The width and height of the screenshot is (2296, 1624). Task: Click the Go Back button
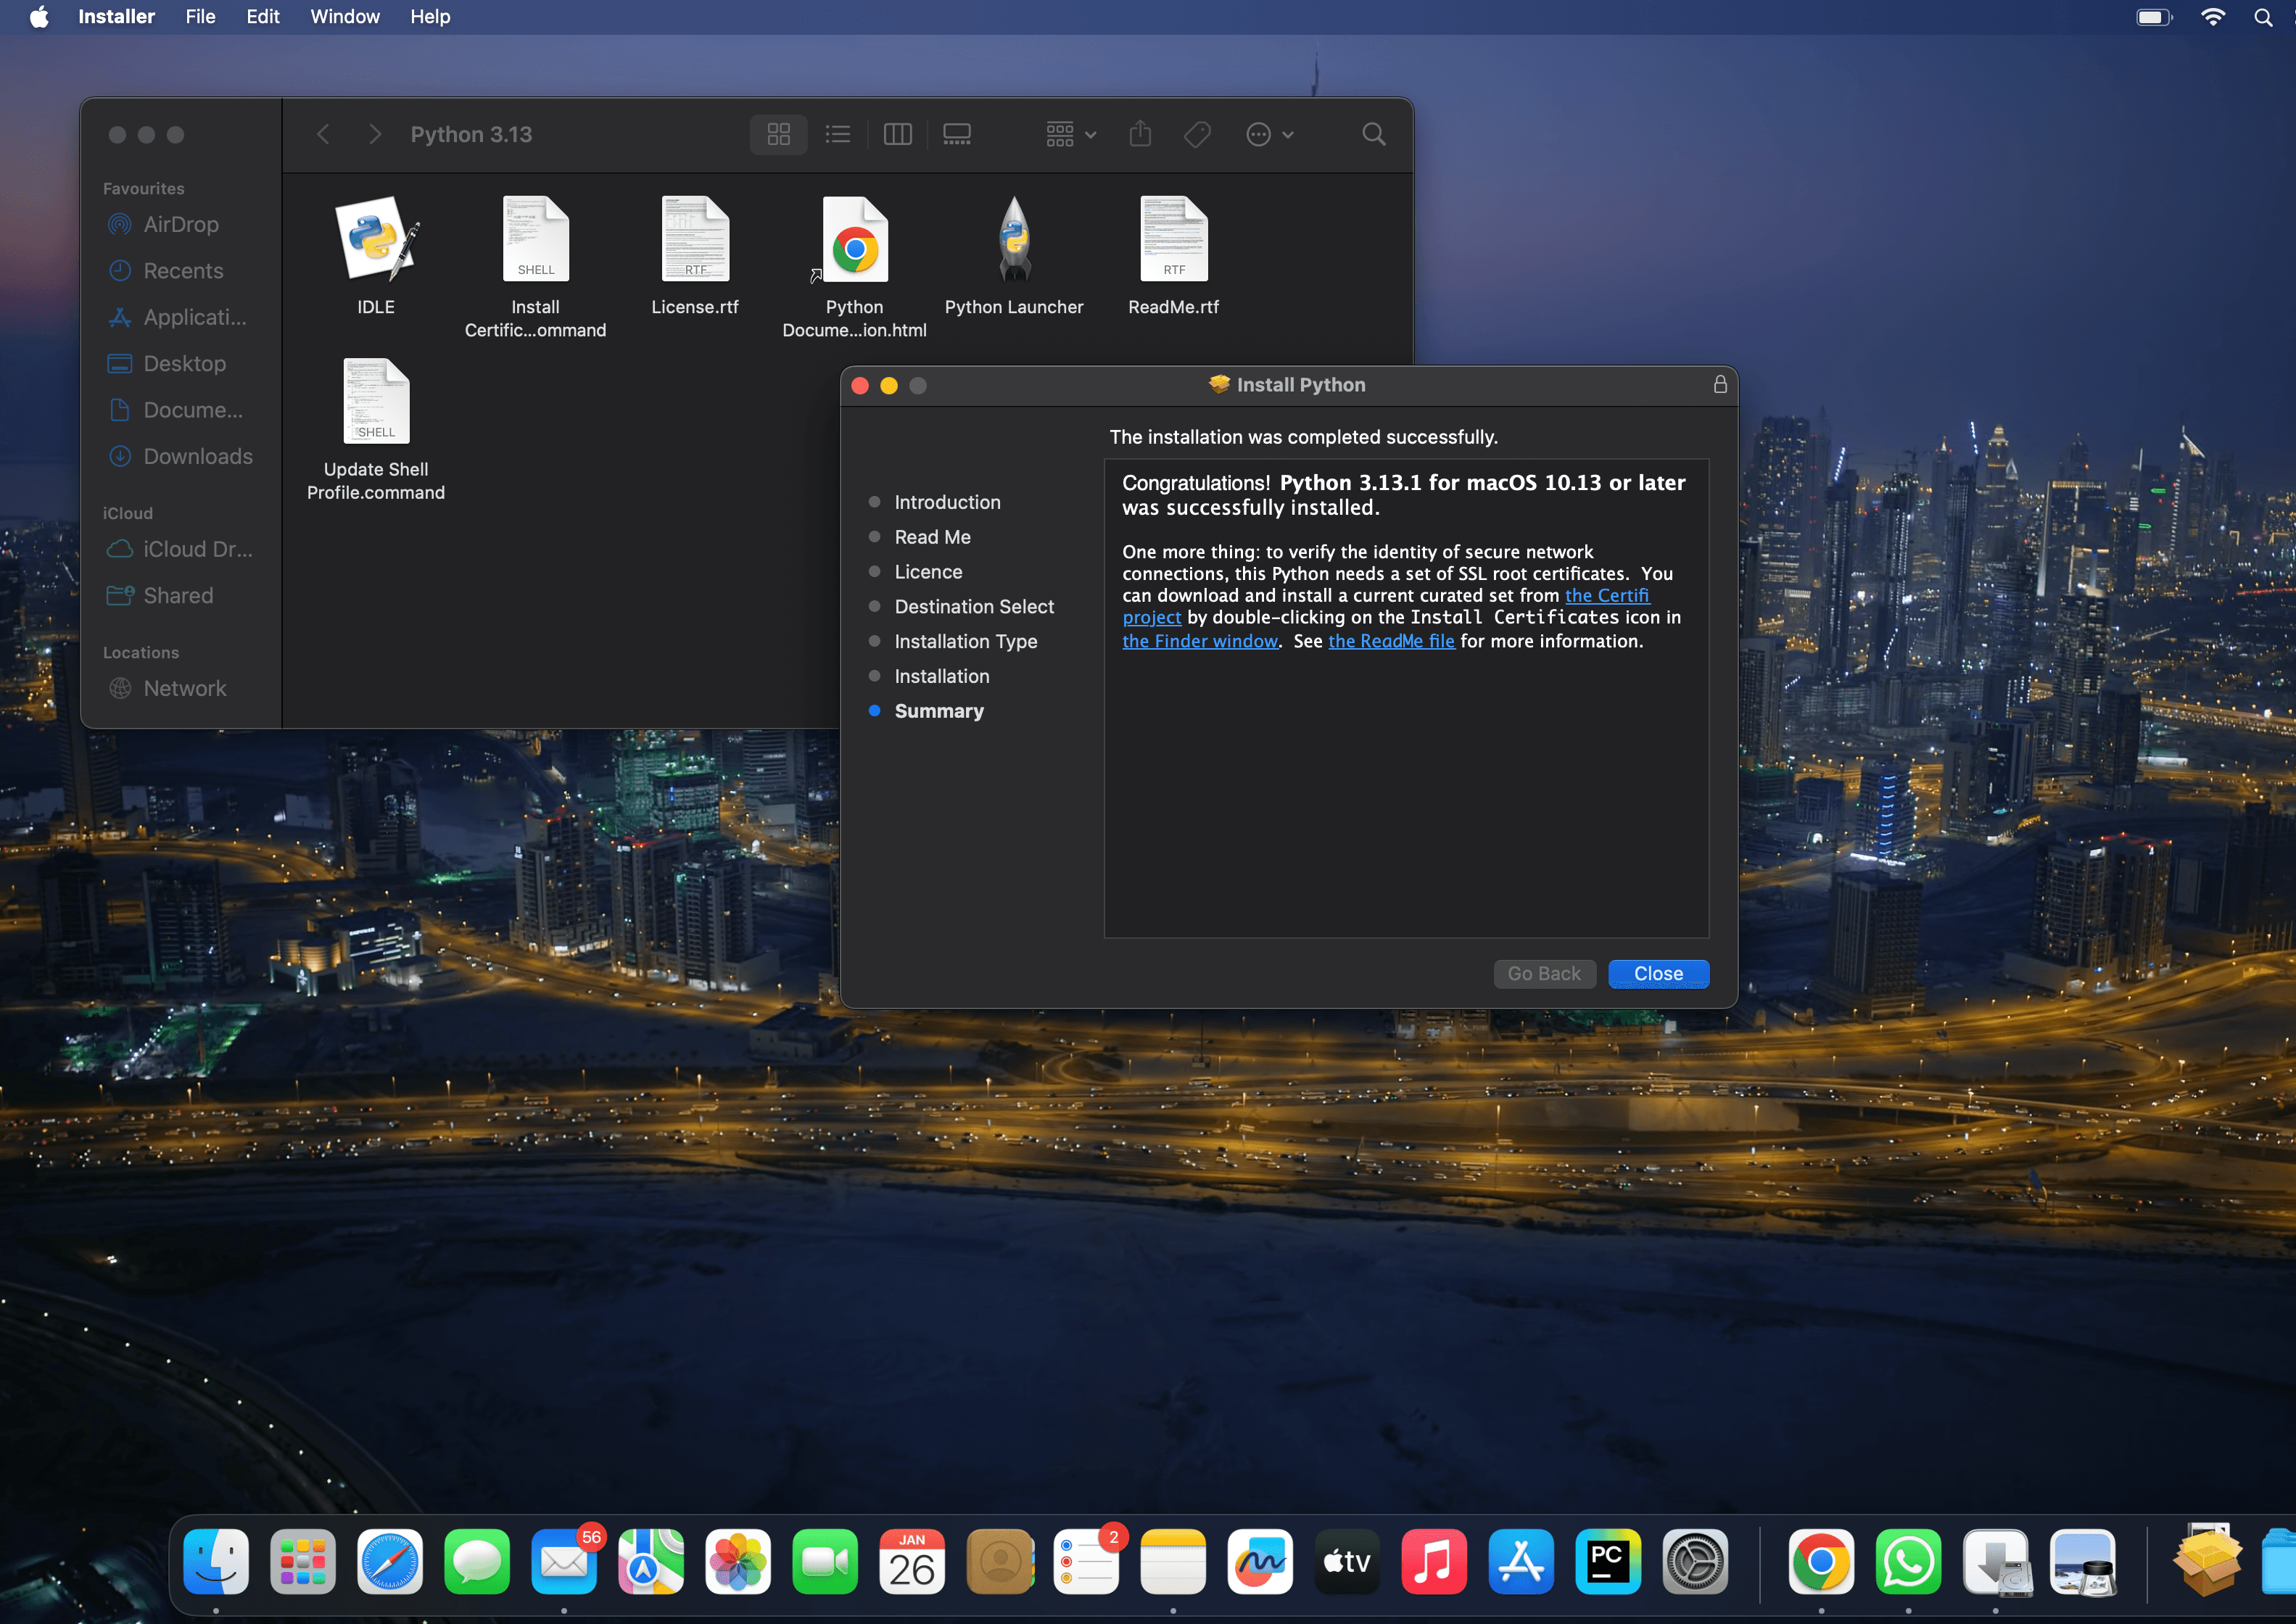(1544, 973)
